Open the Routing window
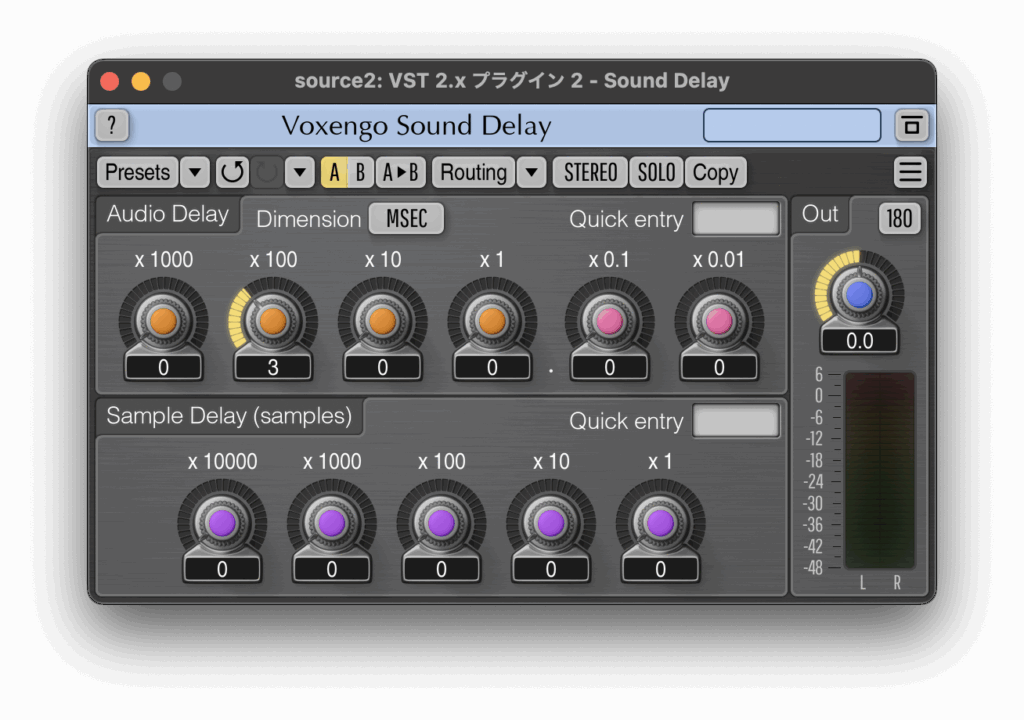The width and height of the screenshot is (1024, 720). coord(473,172)
